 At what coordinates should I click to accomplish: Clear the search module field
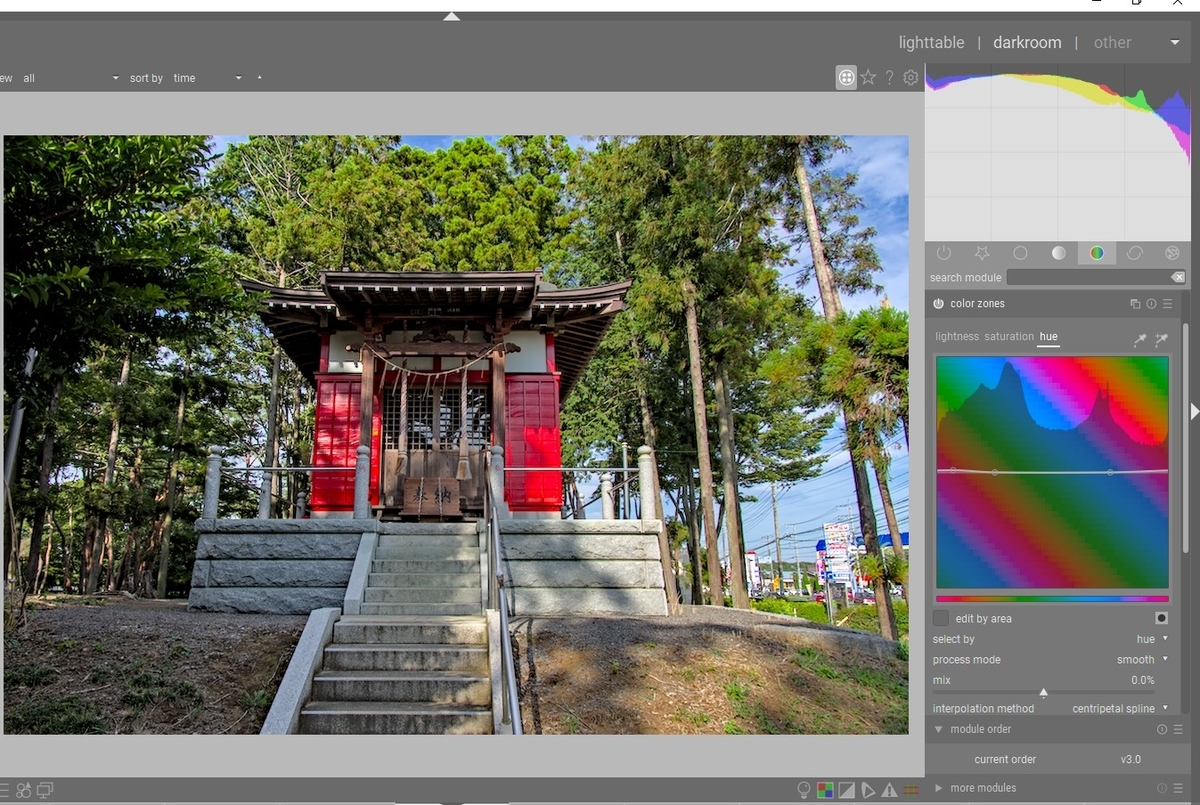point(1178,277)
